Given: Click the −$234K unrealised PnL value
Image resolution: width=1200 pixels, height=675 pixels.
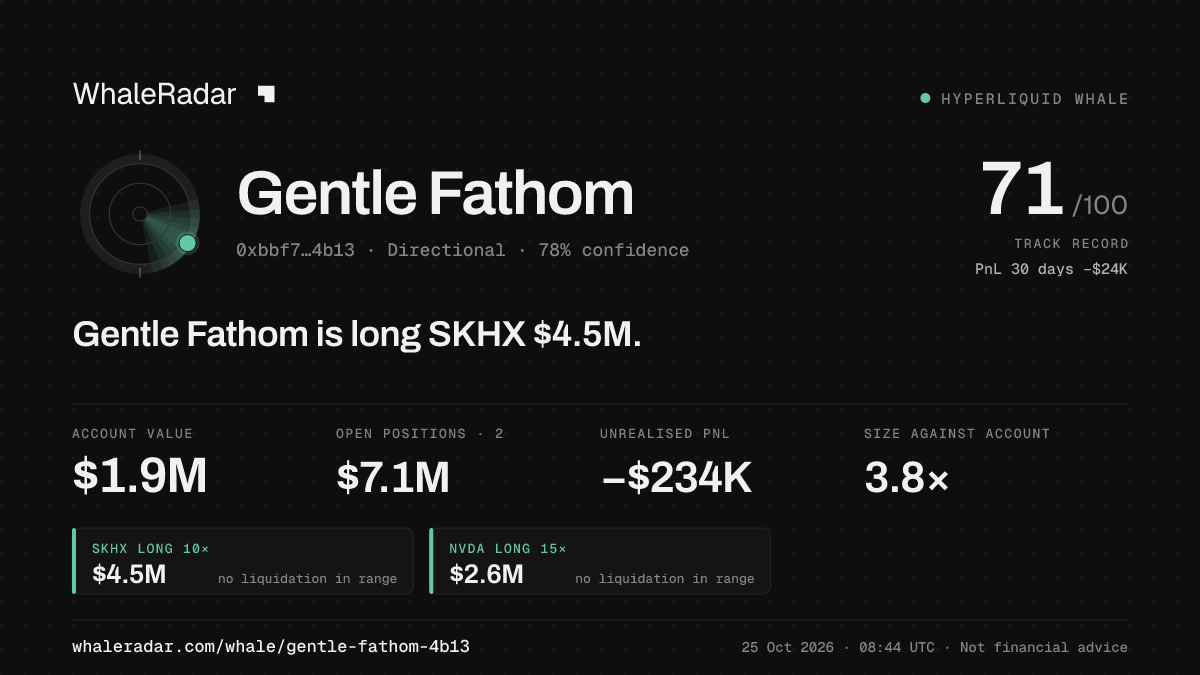Looking at the screenshot, I should click(x=676, y=478).
